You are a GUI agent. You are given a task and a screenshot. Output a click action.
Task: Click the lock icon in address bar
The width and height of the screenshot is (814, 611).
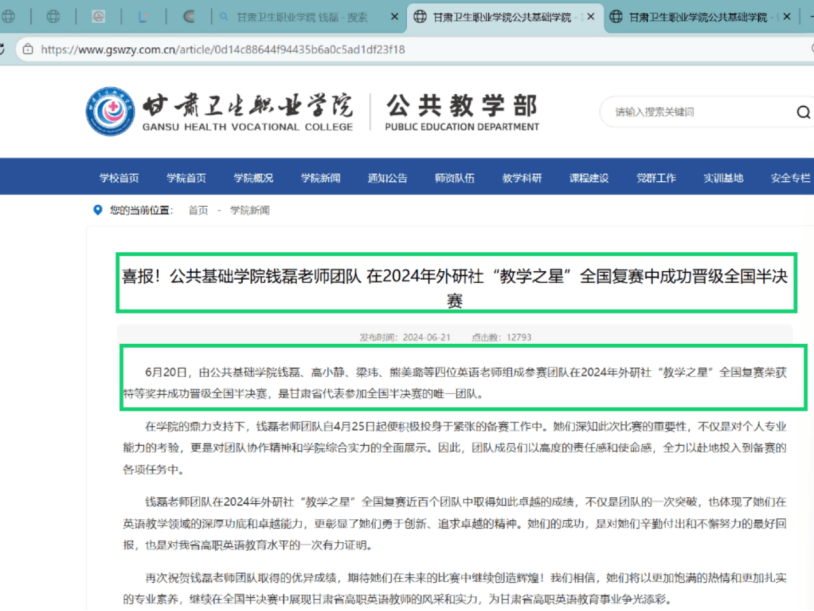click(28, 49)
